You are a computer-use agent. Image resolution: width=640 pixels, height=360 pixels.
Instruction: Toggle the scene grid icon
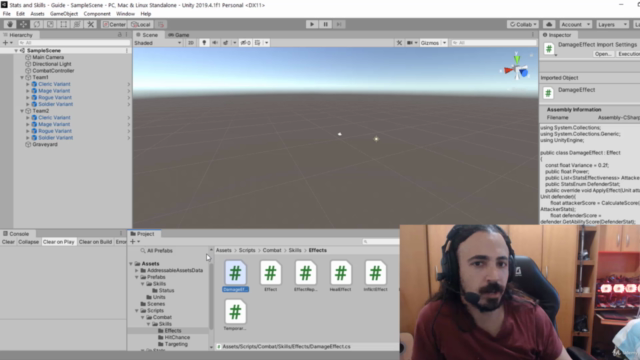click(258, 43)
